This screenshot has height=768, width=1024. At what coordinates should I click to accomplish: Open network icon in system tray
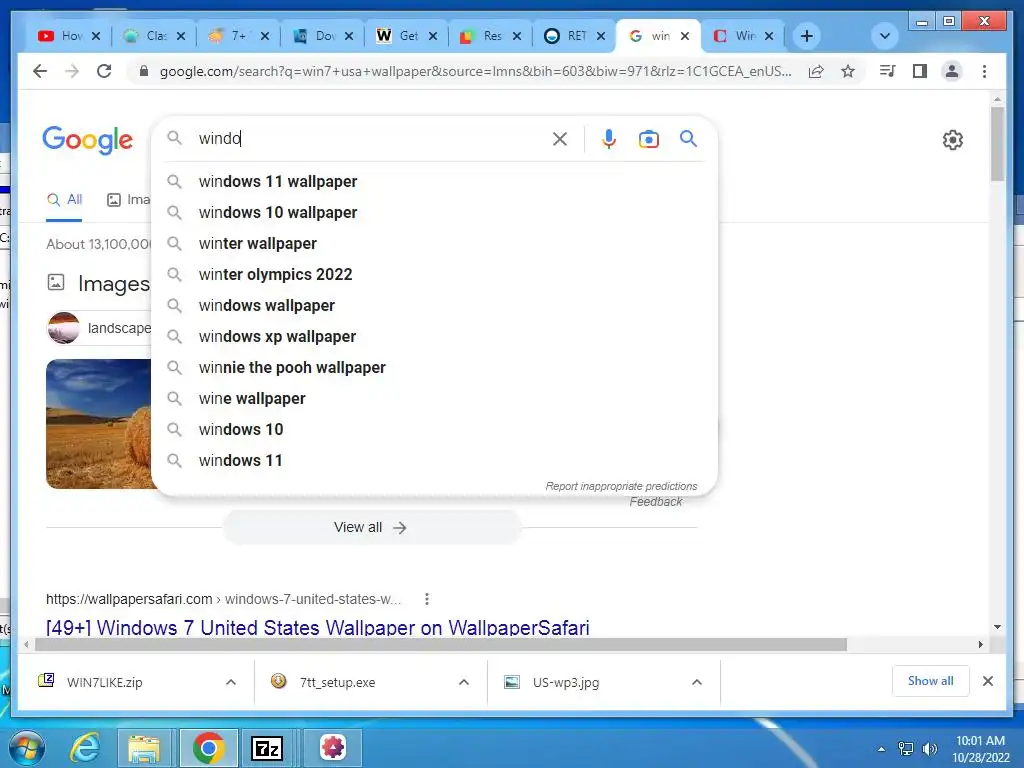[x=906, y=749]
